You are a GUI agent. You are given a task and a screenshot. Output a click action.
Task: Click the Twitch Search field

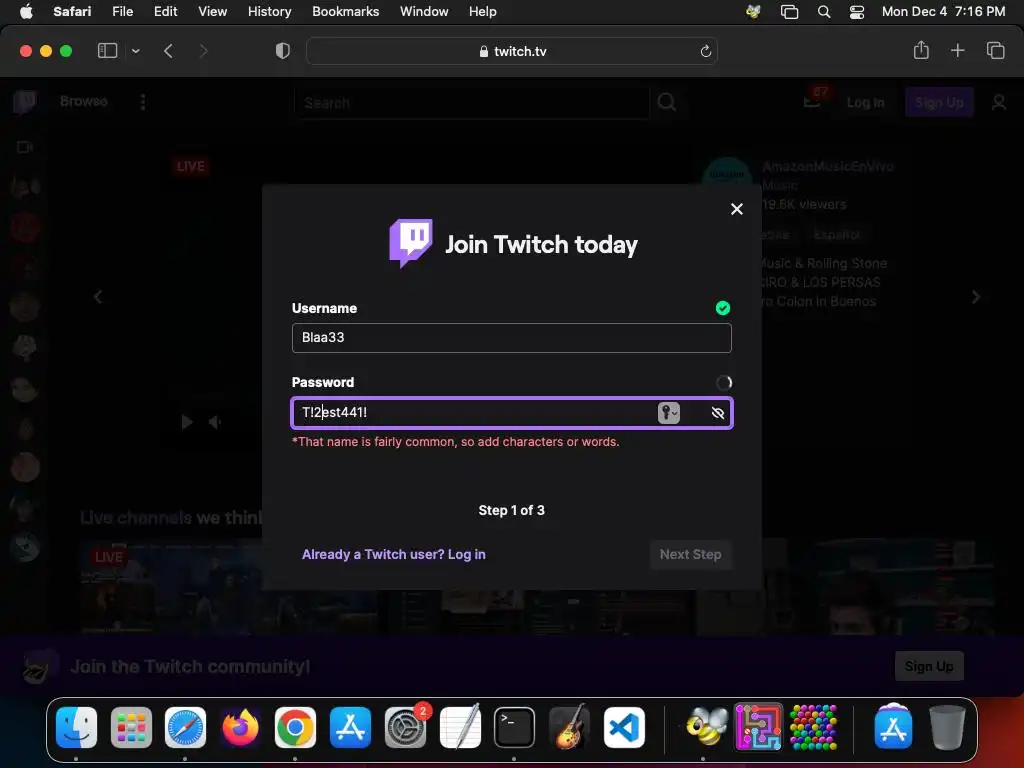tap(472, 103)
